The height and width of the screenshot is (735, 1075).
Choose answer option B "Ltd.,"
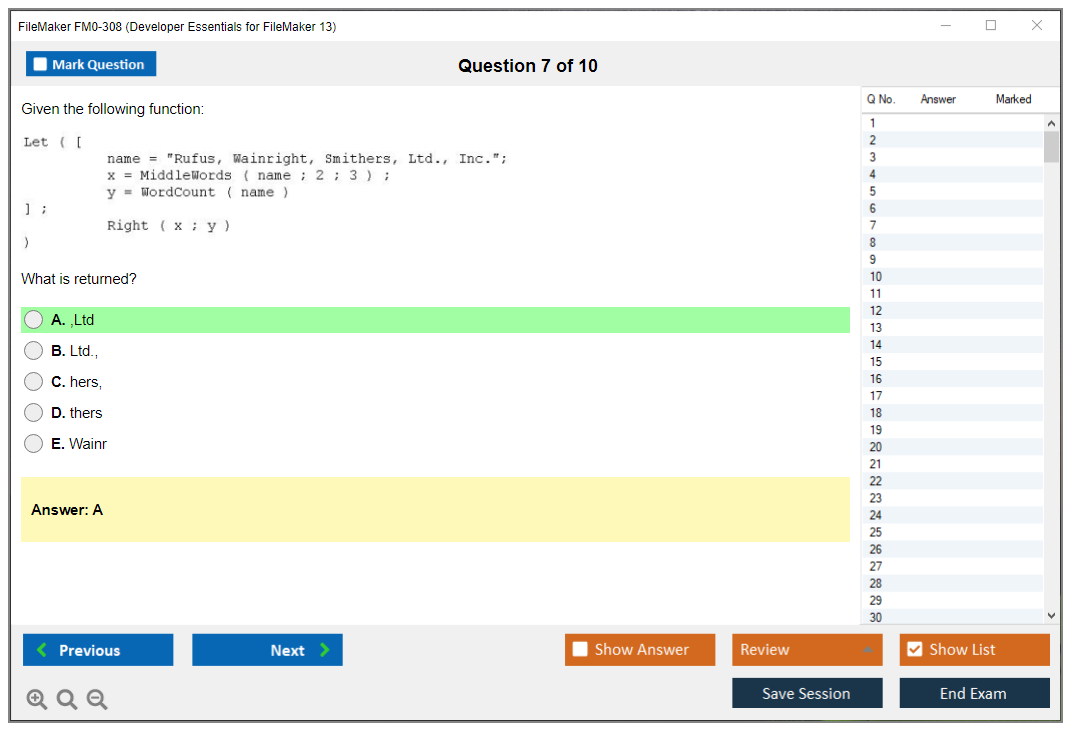[34, 351]
